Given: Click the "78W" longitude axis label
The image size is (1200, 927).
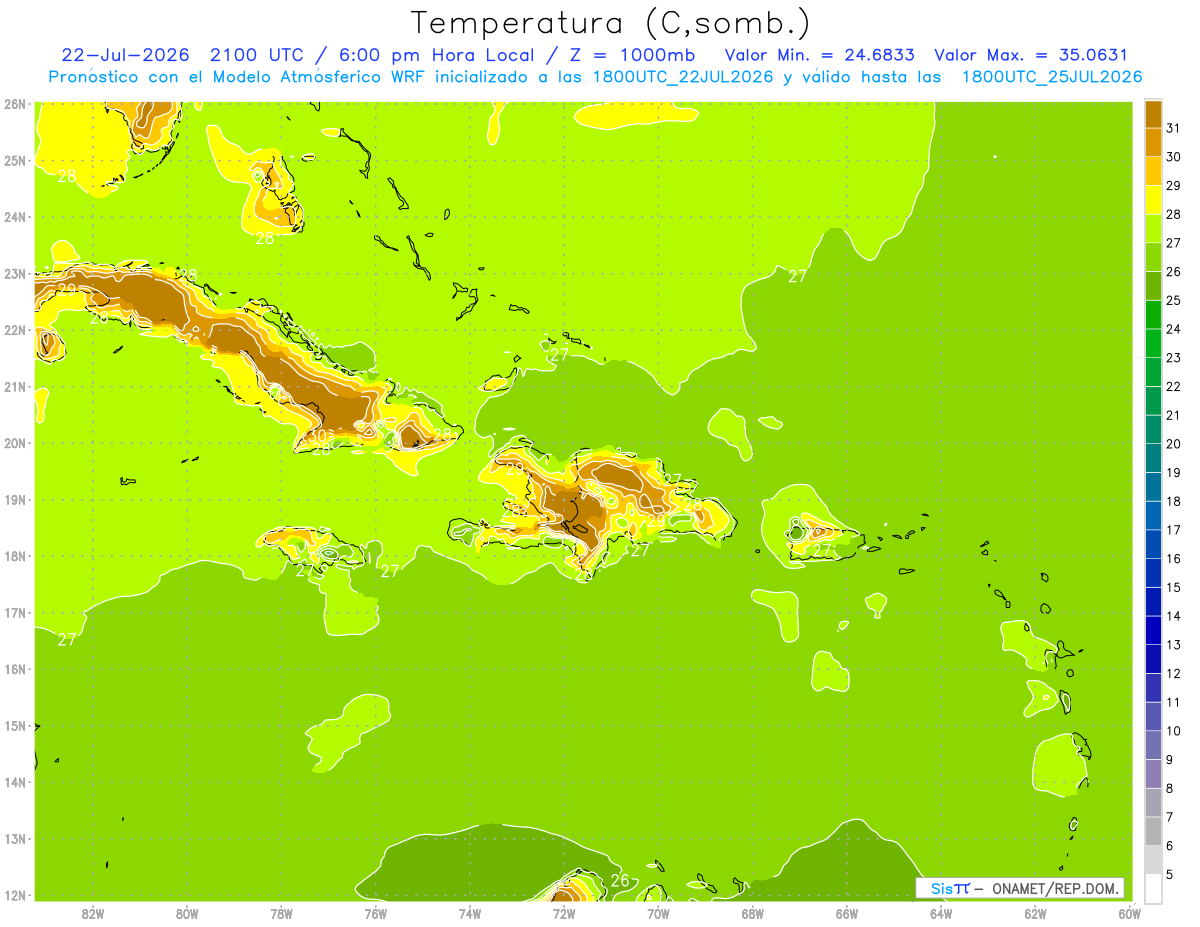Looking at the screenshot, I should click(281, 913).
